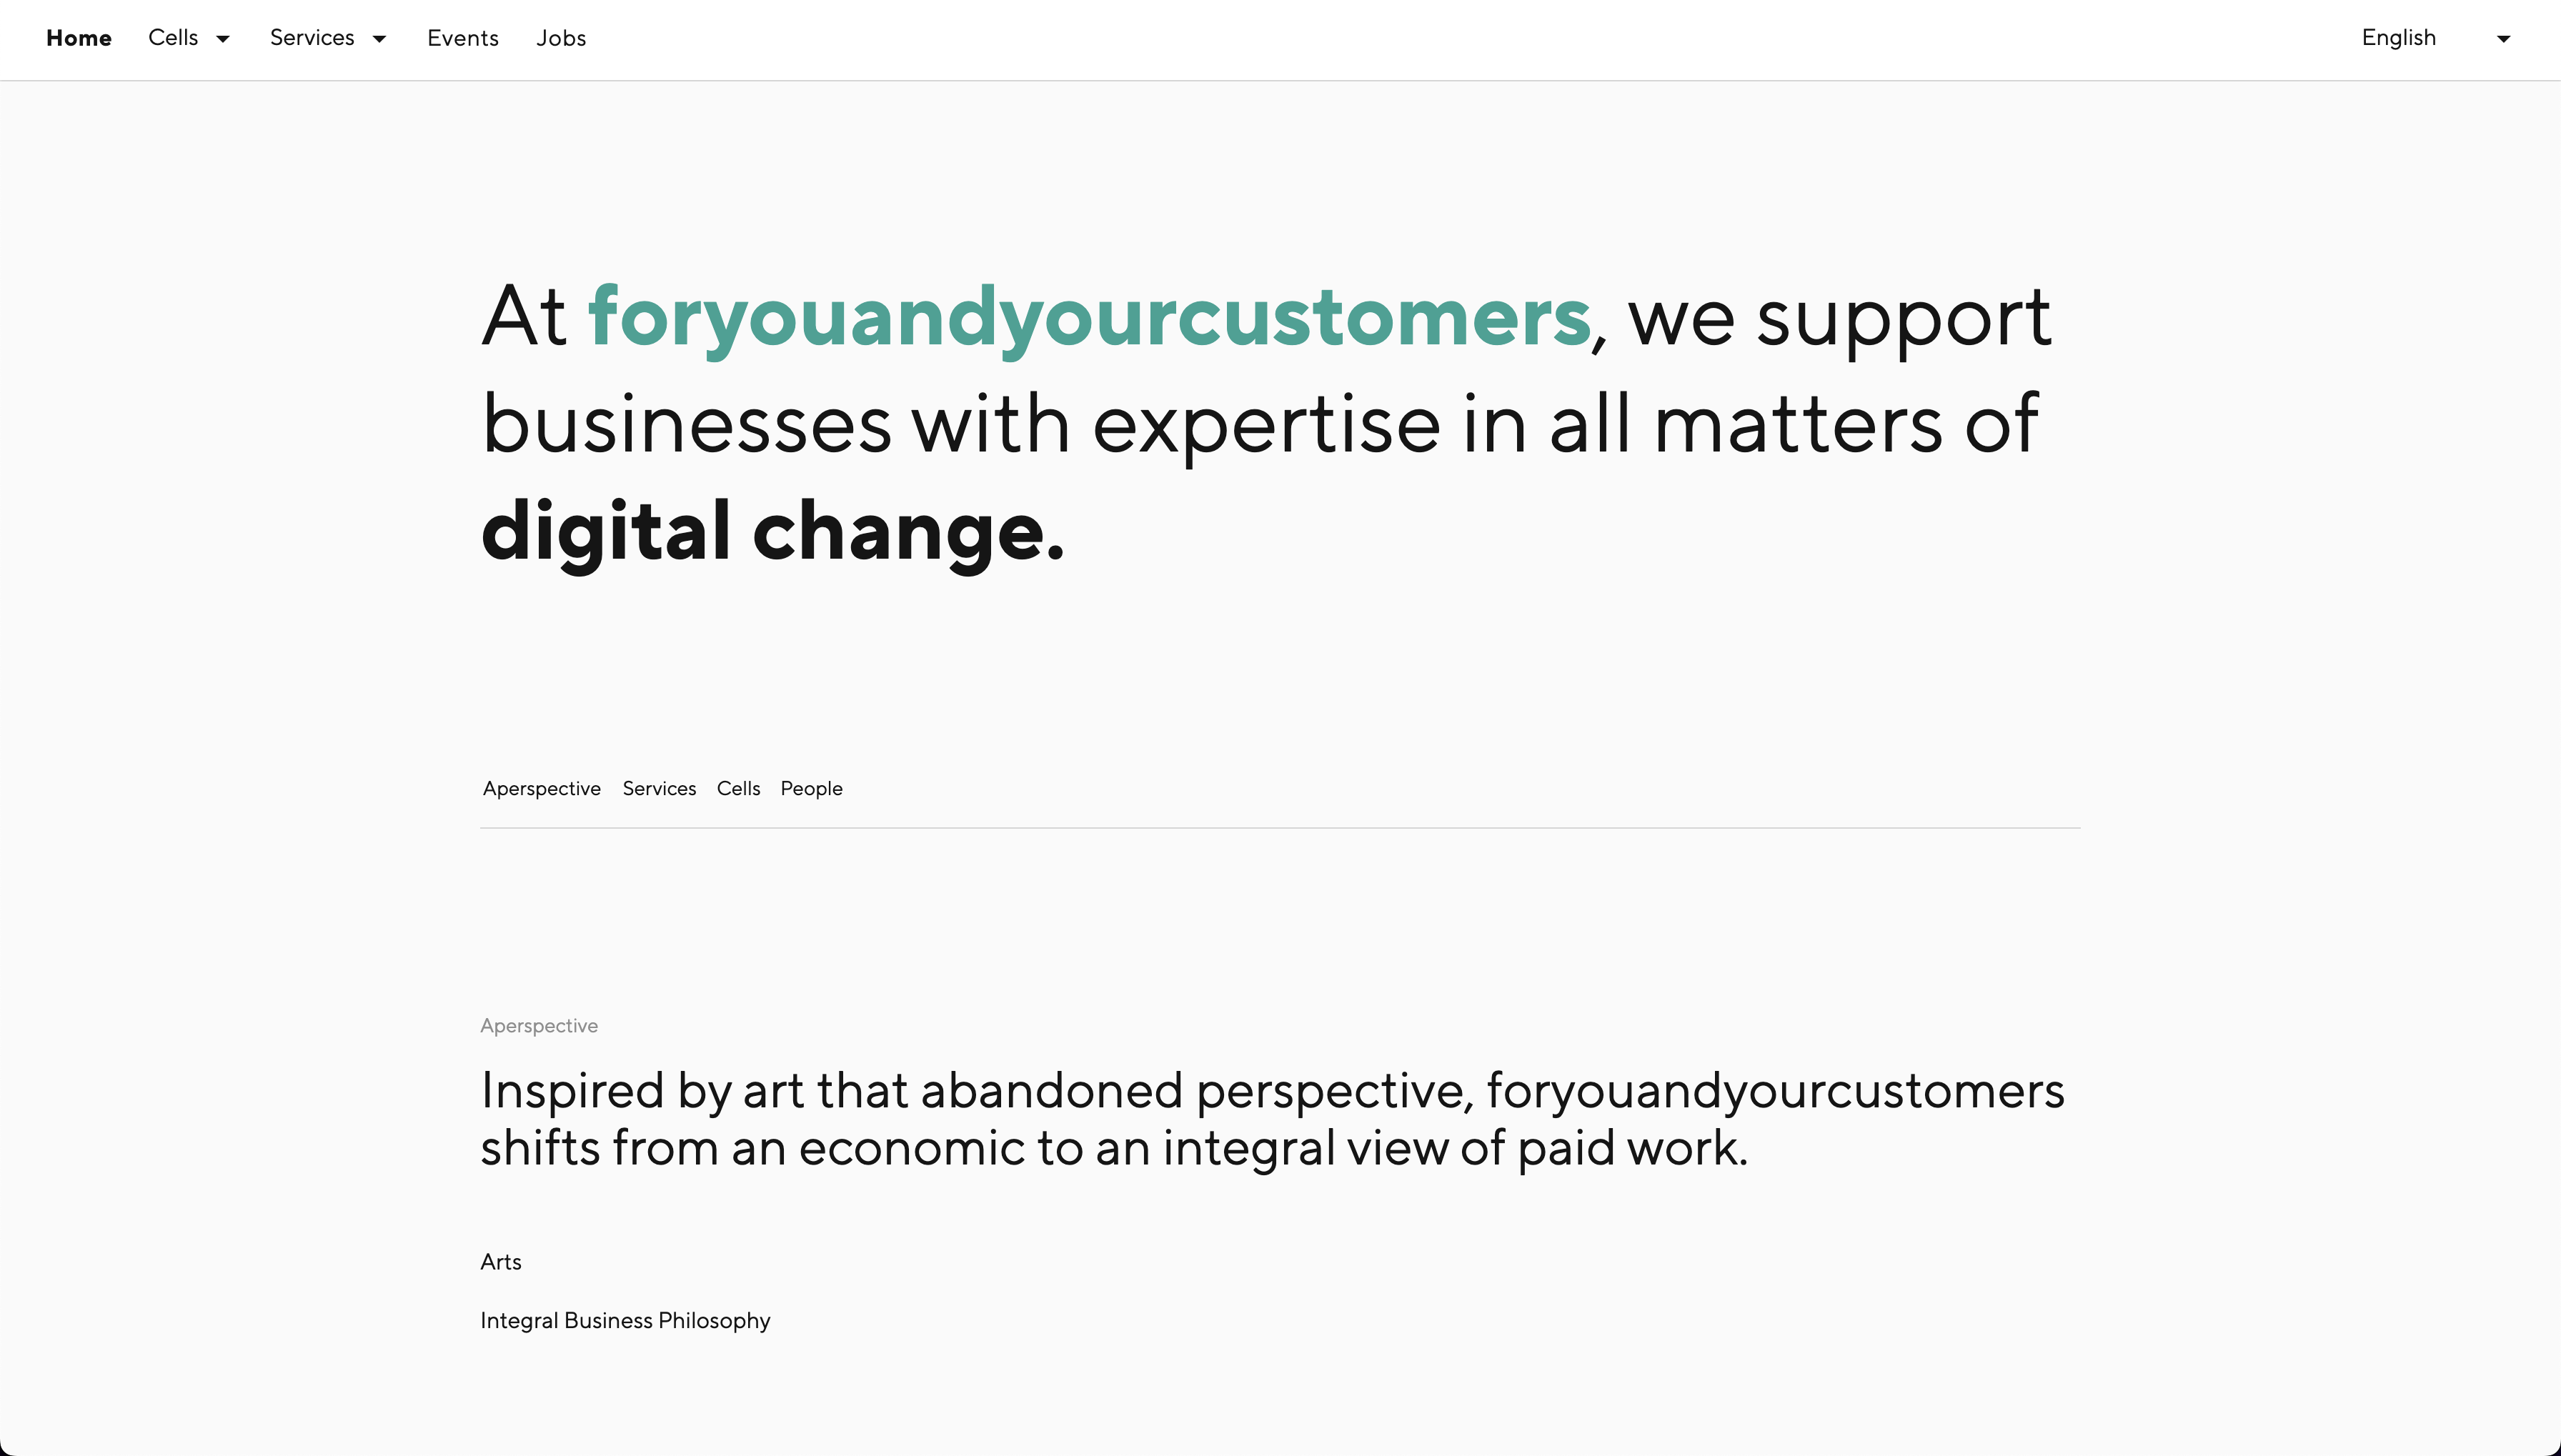
Task: Open the English language selector
Action: (2399, 38)
